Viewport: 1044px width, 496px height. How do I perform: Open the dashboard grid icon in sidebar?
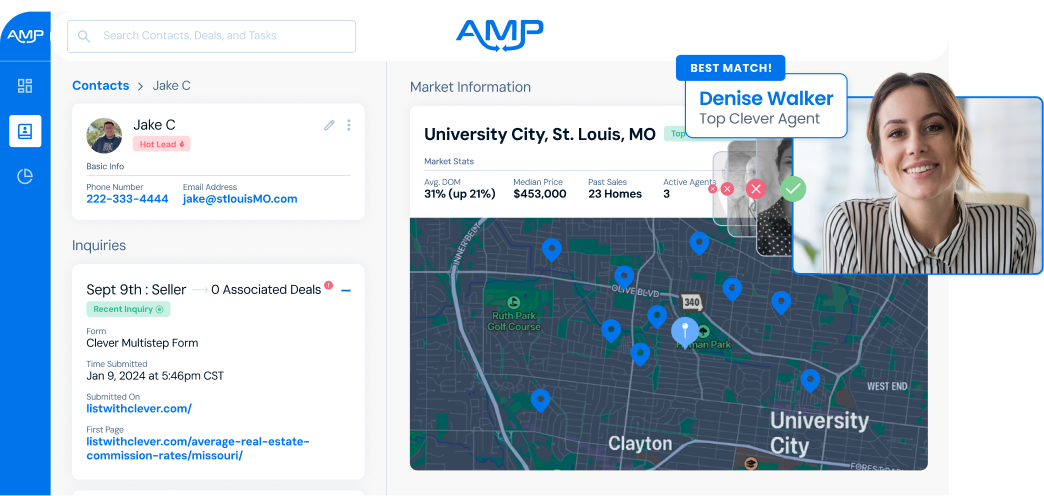pos(25,86)
